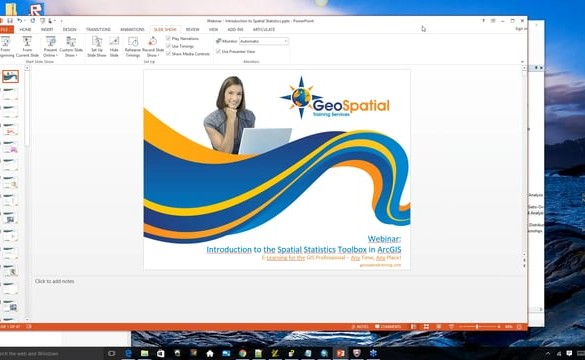
Task: Click the Save icon in quick access toolbar
Action: click(10, 21)
